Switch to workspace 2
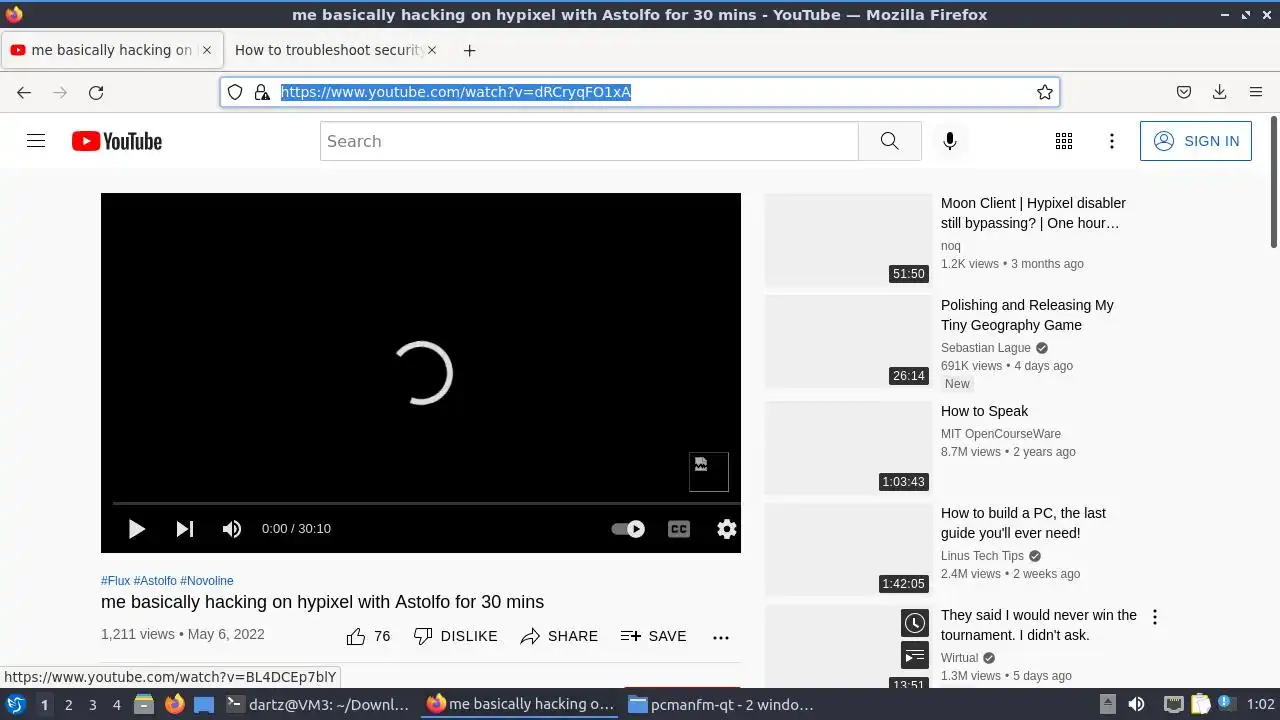 (68, 705)
